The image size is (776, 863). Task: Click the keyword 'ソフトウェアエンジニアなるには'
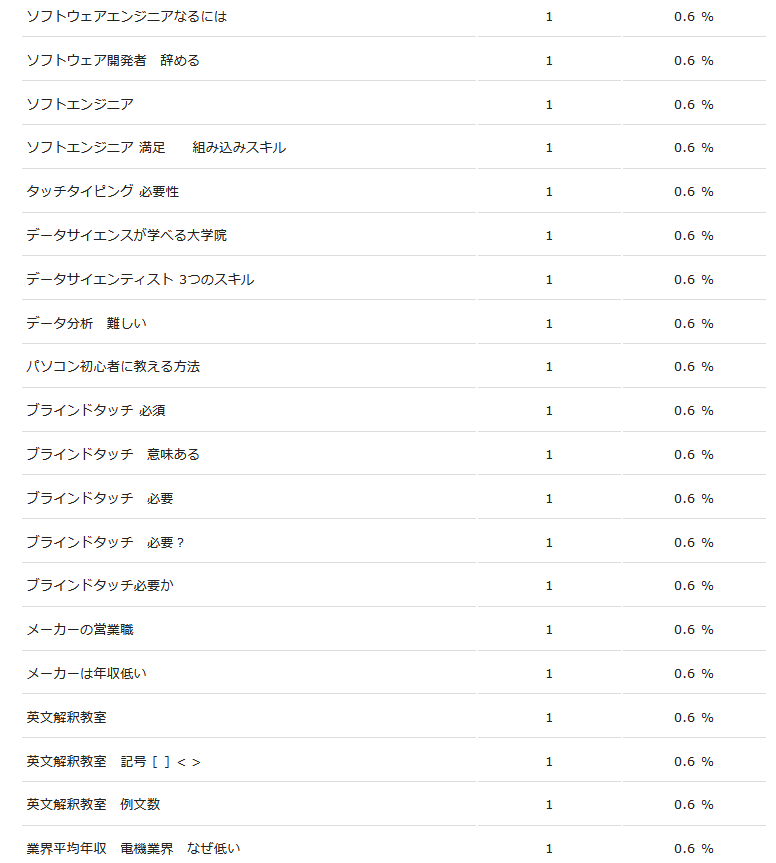[x=126, y=17]
